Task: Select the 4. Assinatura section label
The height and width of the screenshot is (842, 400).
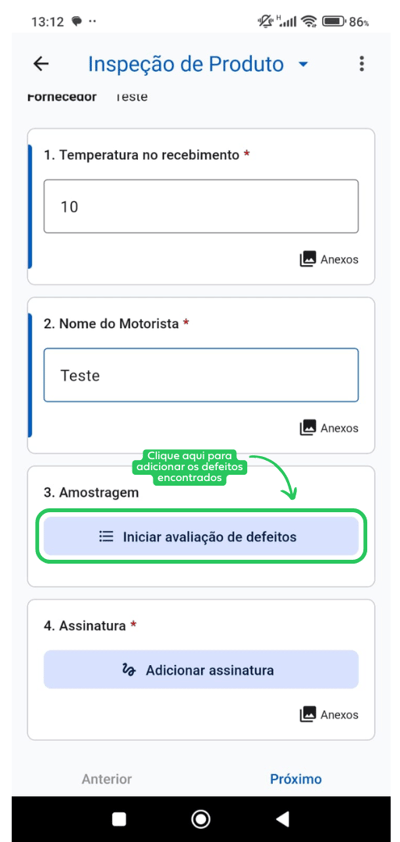Action: point(85,626)
